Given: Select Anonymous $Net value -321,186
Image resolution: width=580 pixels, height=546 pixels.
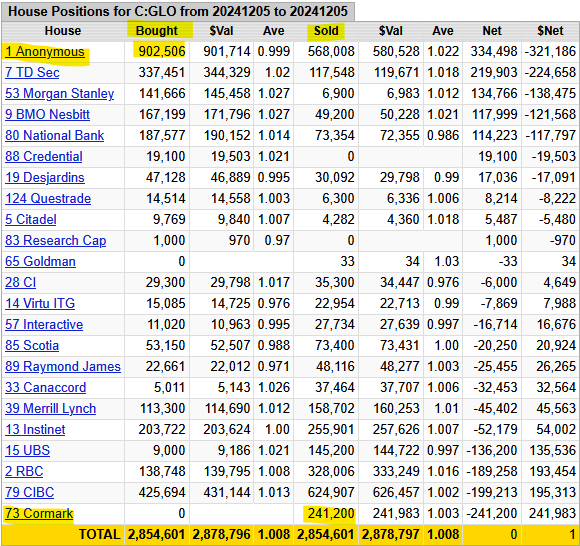Looking at the screenshot, I should point(550,52).
